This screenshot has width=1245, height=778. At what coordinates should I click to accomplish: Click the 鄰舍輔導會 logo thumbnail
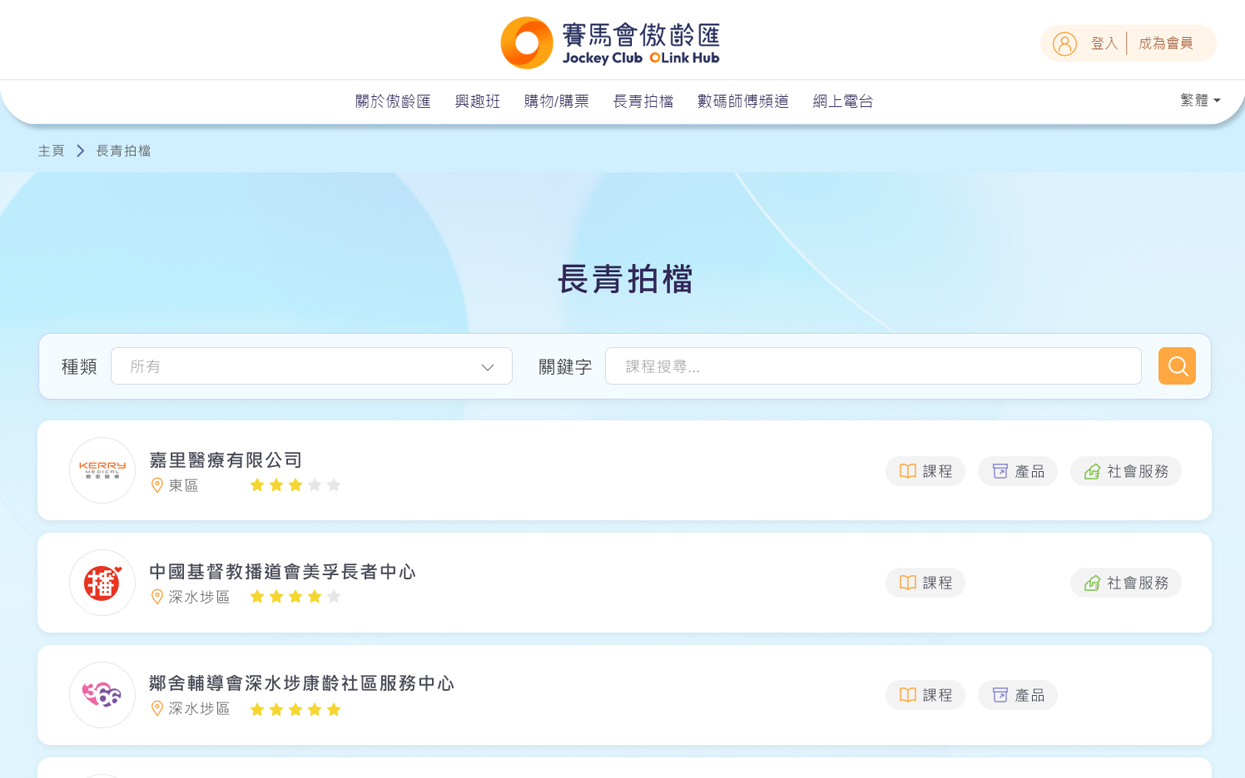coord(102,694)
